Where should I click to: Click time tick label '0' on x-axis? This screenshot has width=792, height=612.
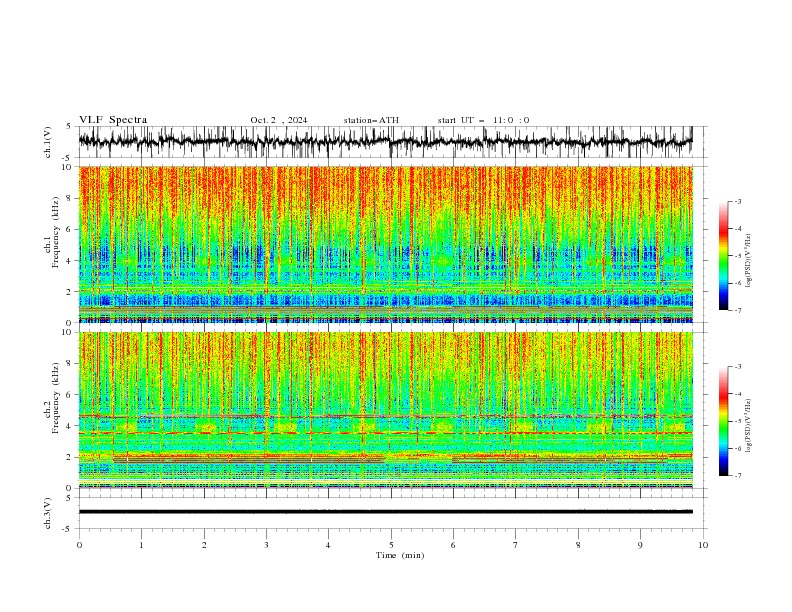coord(79,545)
